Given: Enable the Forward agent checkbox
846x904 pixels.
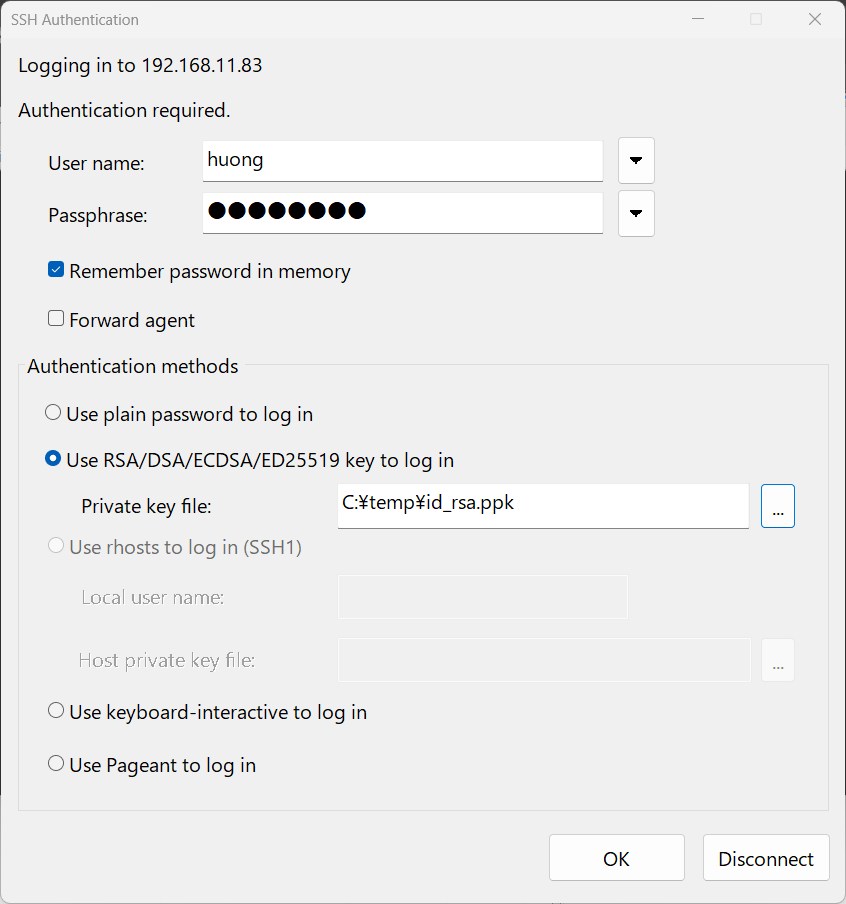Looking at the screenshot, I should (56, 318).
